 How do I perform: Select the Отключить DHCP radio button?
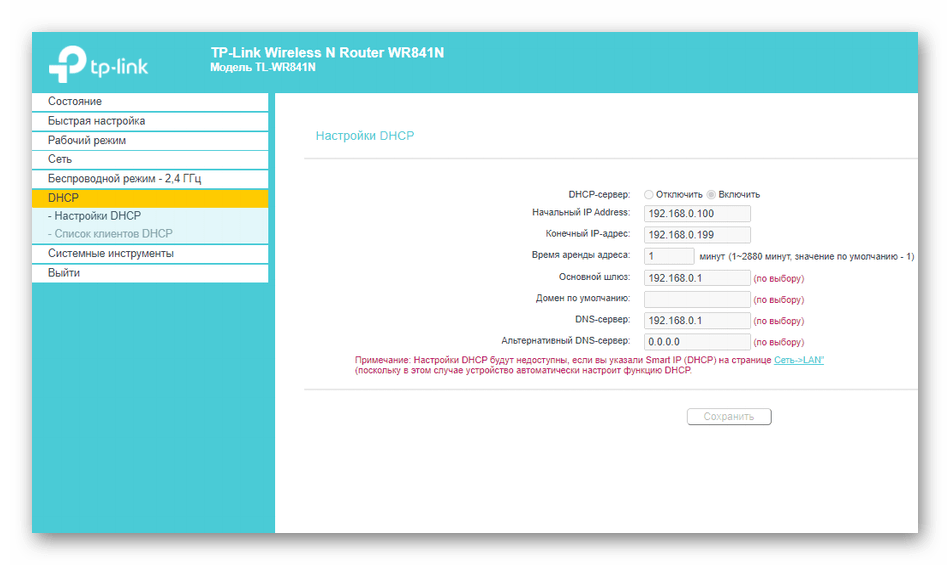point(649,194)
